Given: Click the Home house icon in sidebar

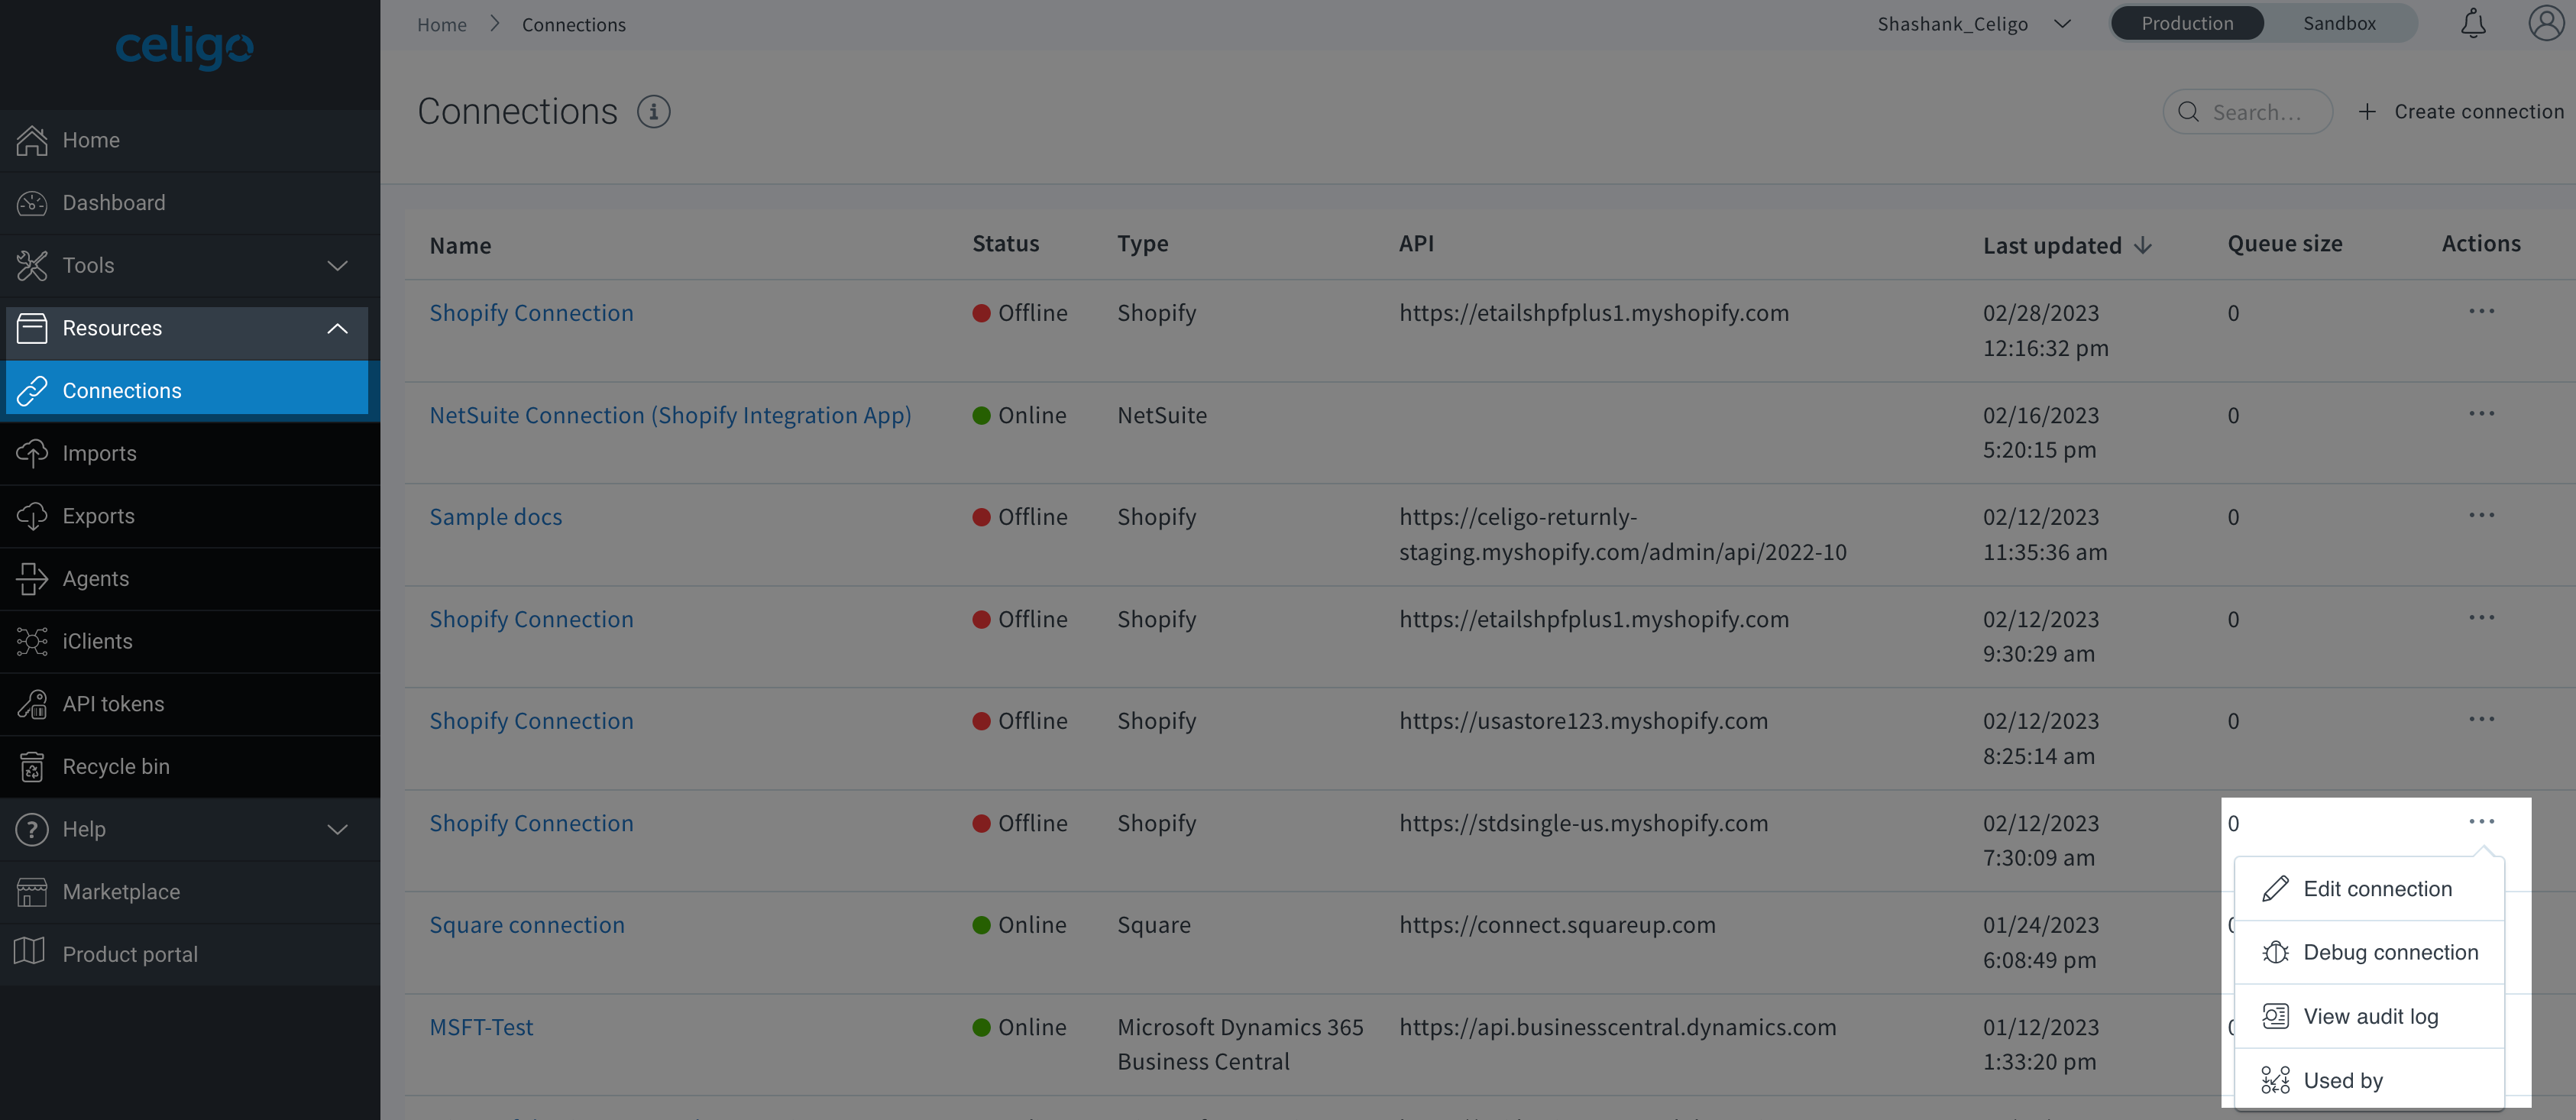Looking at the screenshot, I should [32, 140].
